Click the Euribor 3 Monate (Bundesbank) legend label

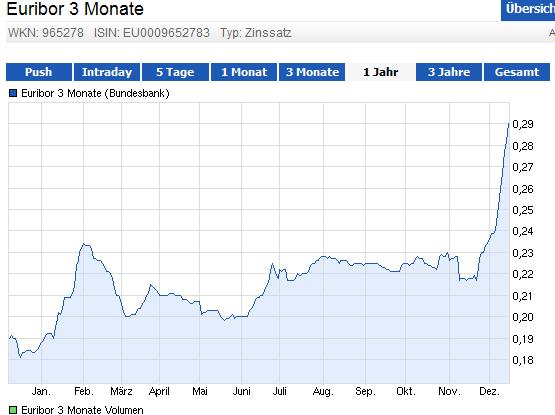(x=95, y=93)
